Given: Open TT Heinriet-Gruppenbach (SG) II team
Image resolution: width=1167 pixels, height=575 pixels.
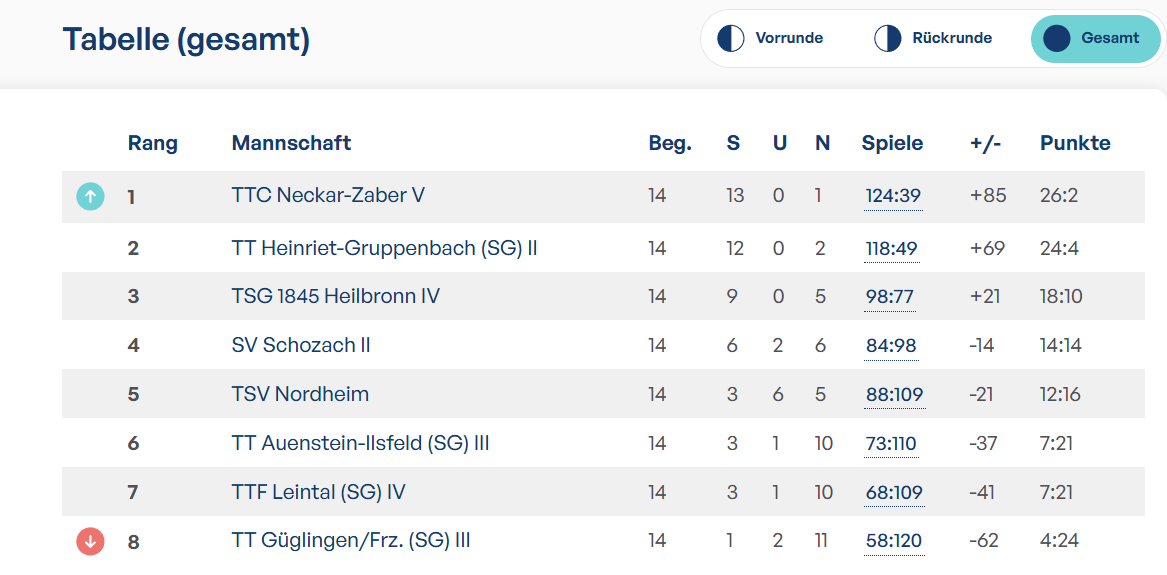Looking at the screenshot, I should point(385,247).
